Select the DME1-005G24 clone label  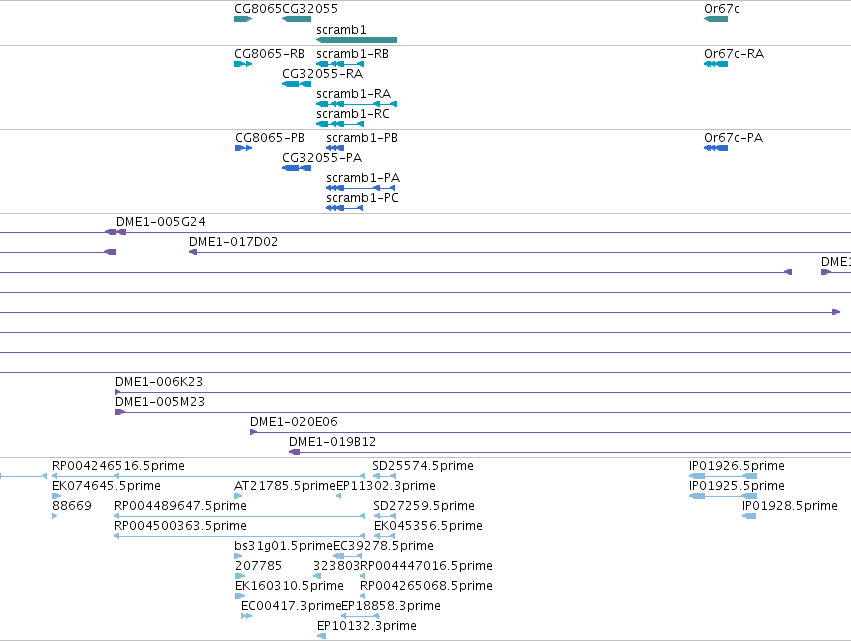coord(161,222)
